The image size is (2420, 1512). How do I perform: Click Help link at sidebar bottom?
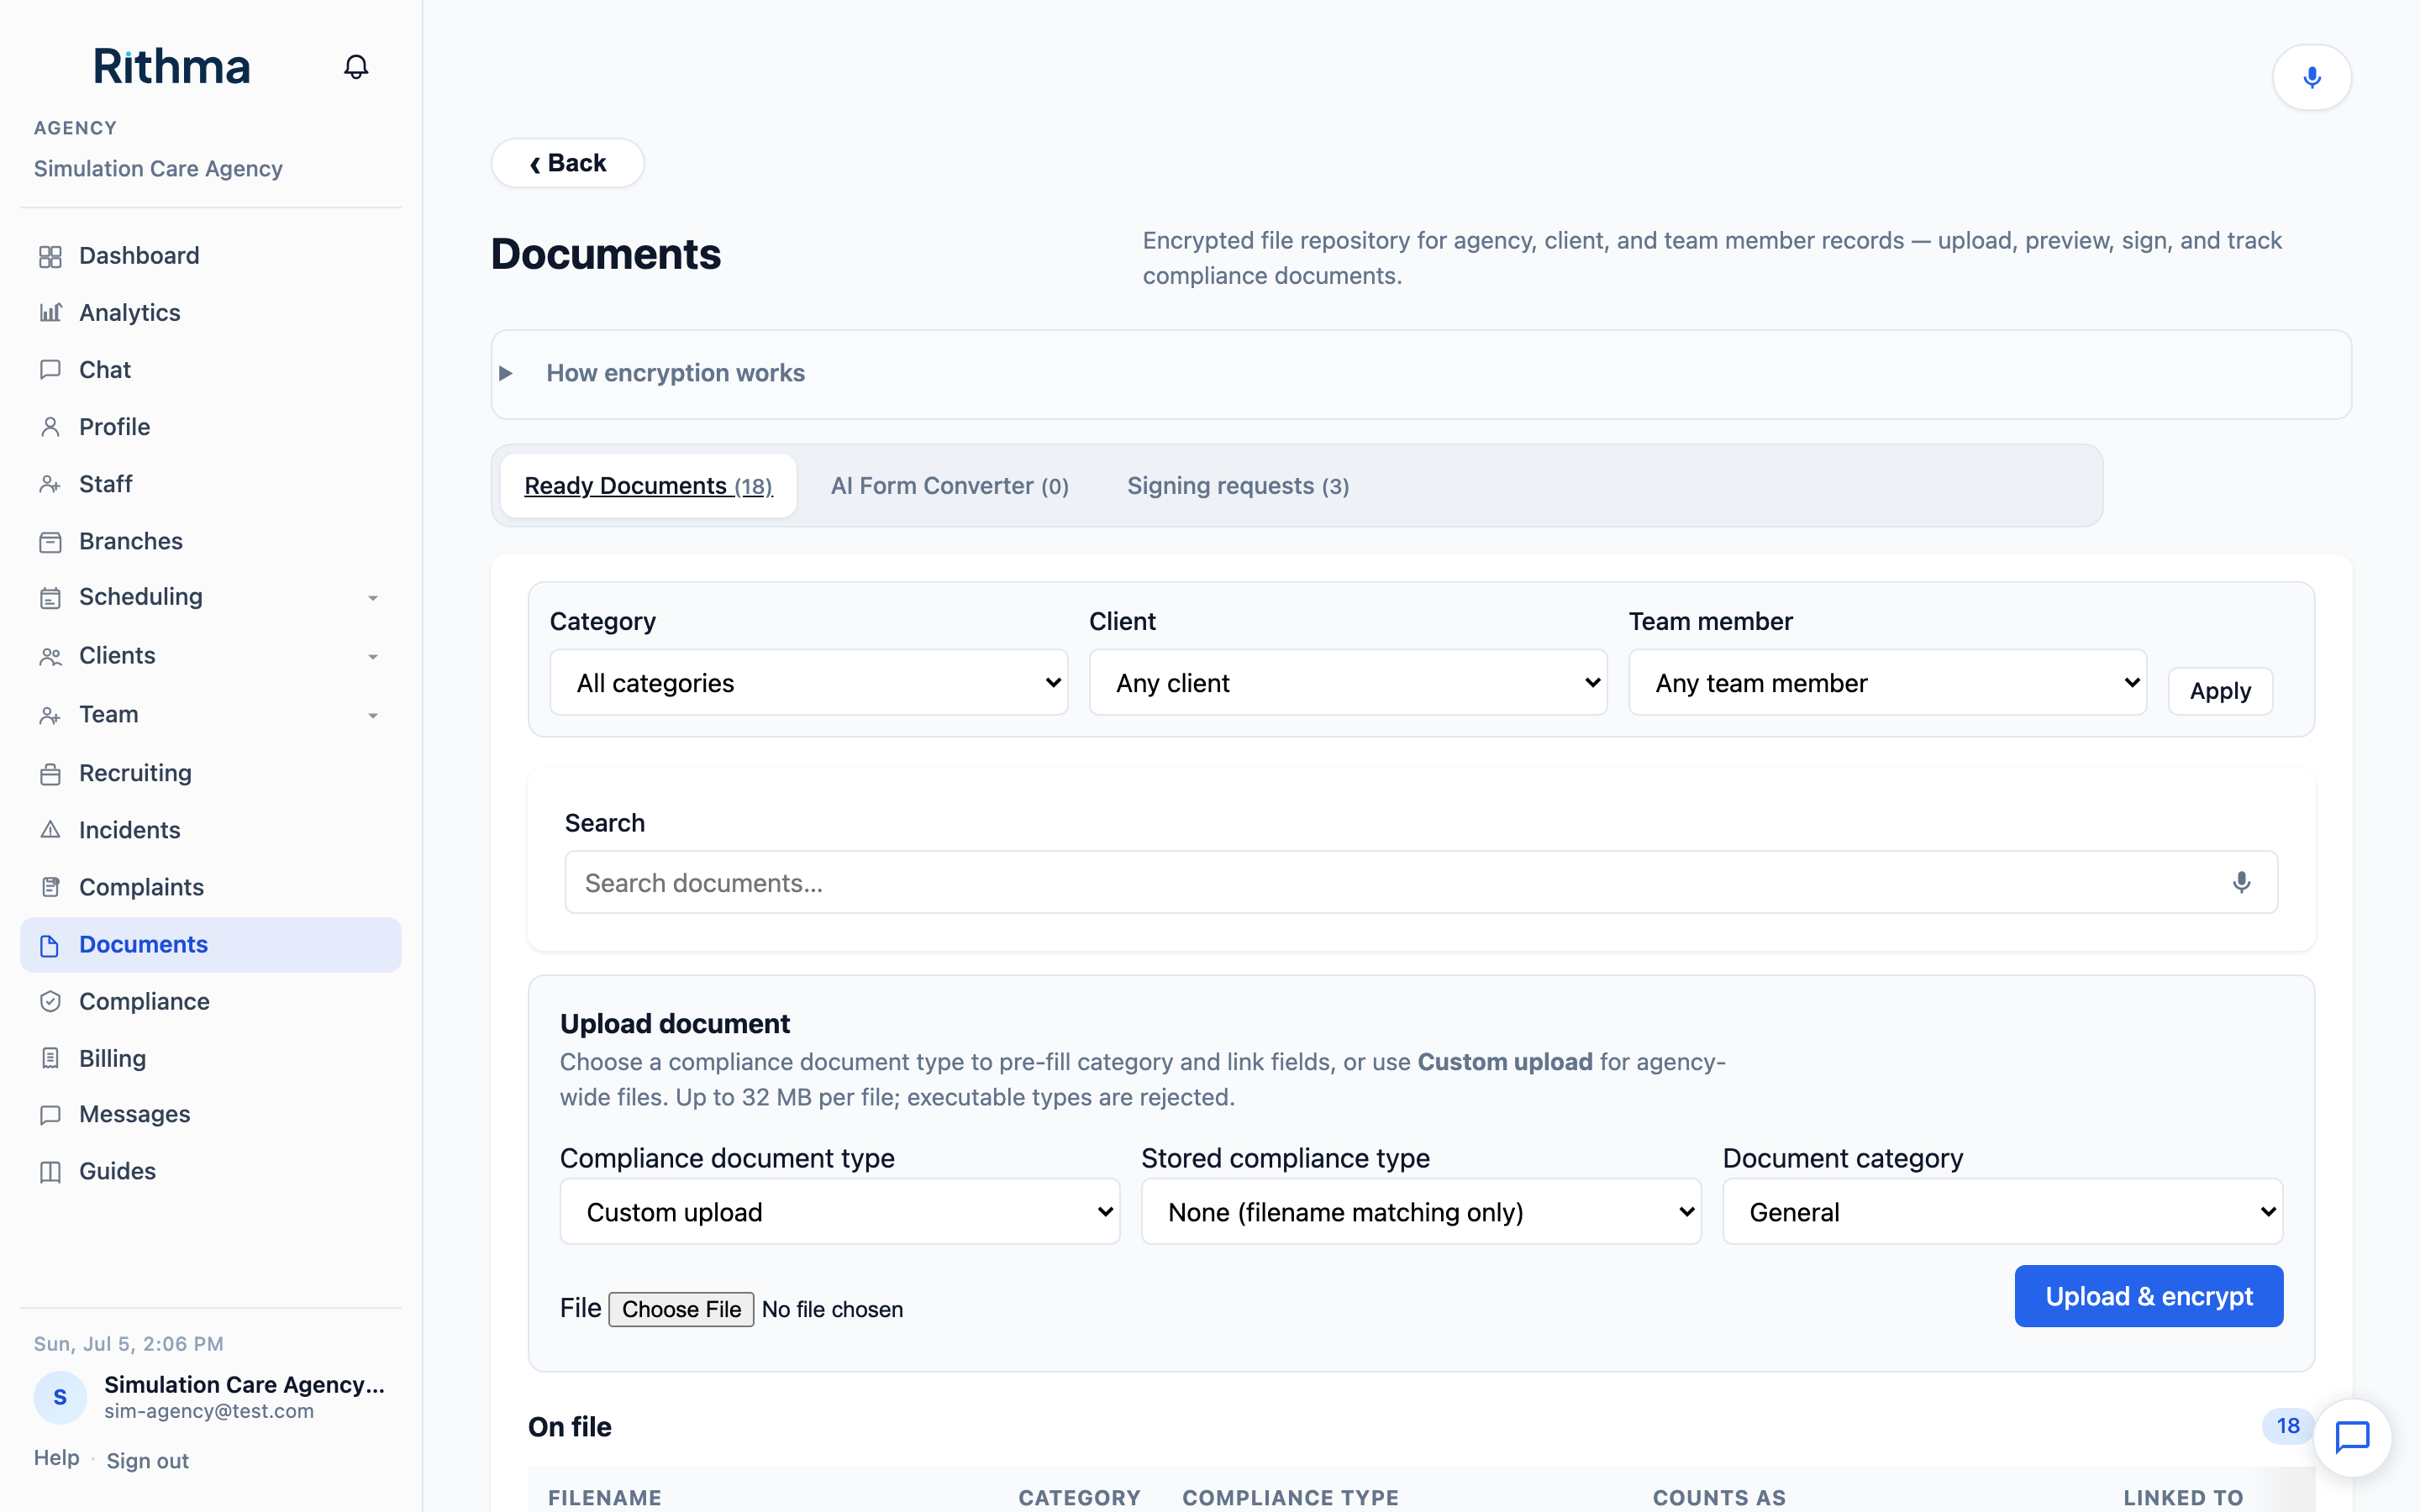coord(56,1458)
